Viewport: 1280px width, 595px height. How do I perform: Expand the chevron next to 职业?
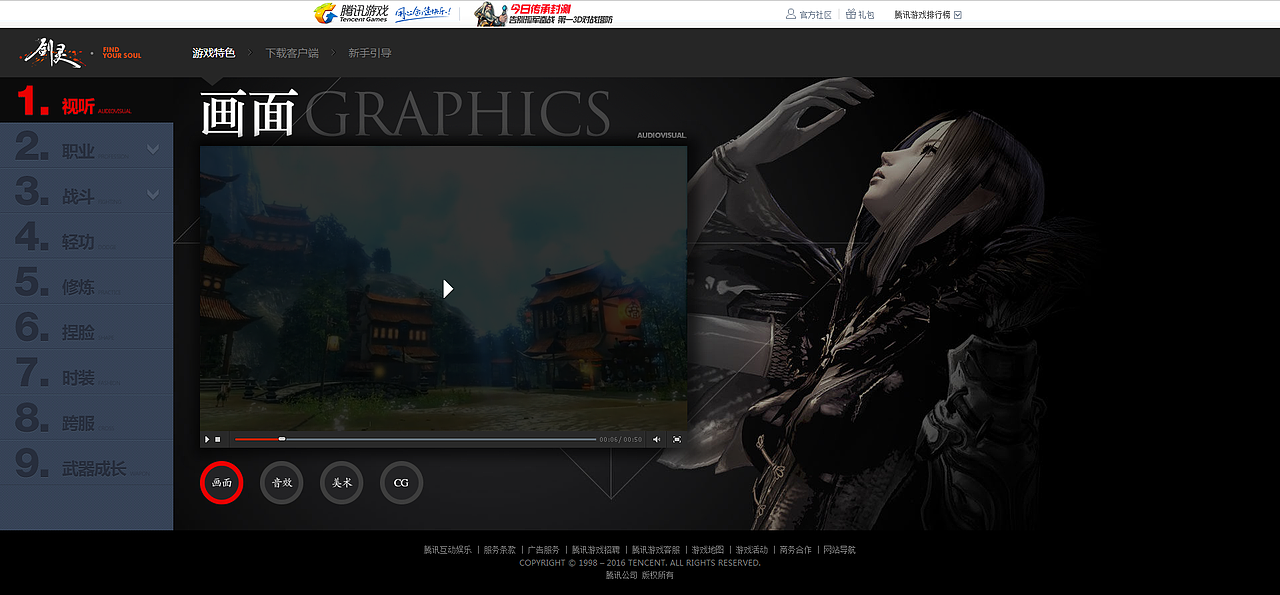click(x=152, y=149)
